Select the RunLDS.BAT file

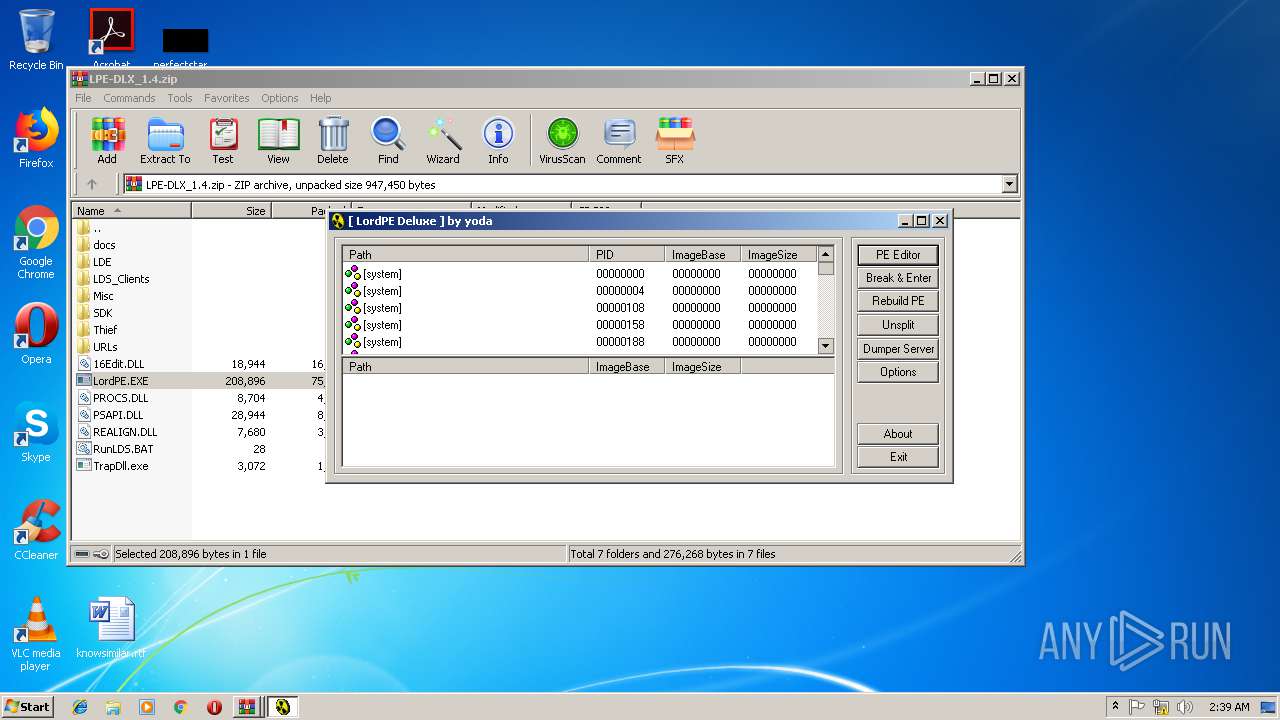(123, 449)
